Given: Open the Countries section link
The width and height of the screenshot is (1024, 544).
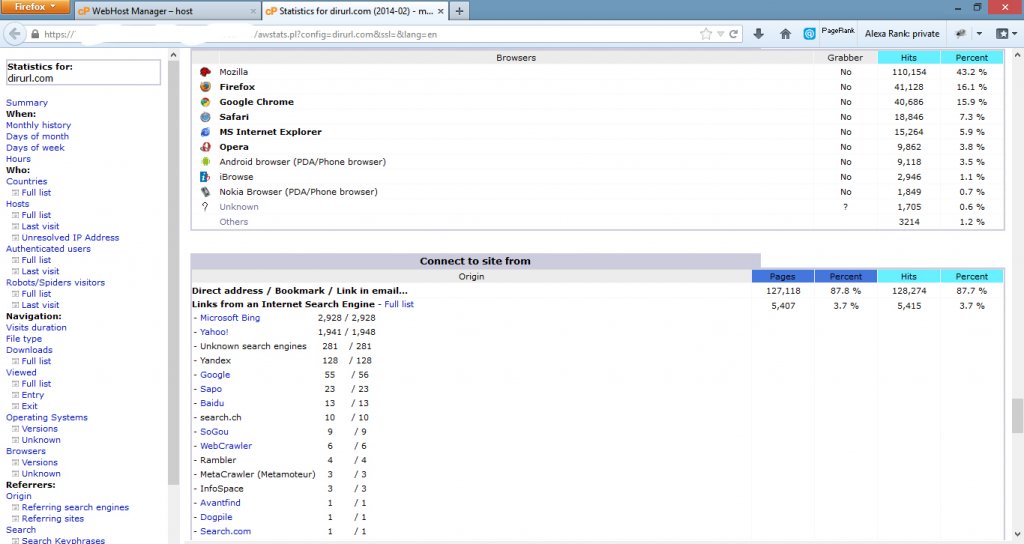Looking at the screenshot, I should pos(27,181).
